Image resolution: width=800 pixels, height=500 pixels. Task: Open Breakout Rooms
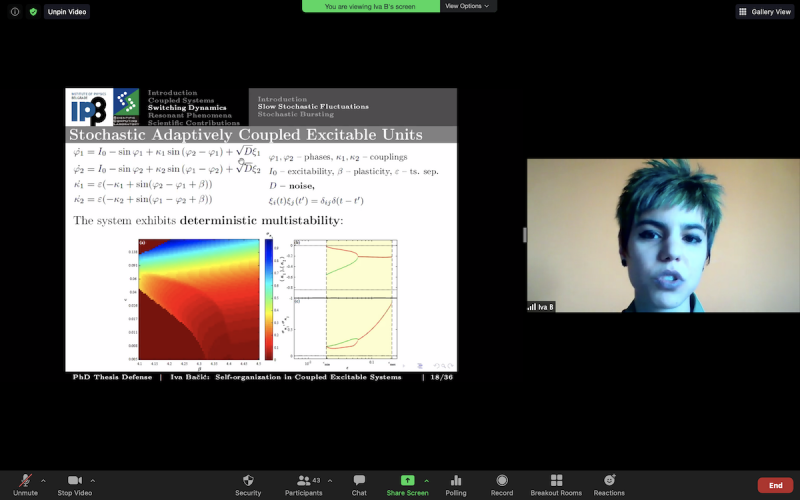tap(556, 484)
